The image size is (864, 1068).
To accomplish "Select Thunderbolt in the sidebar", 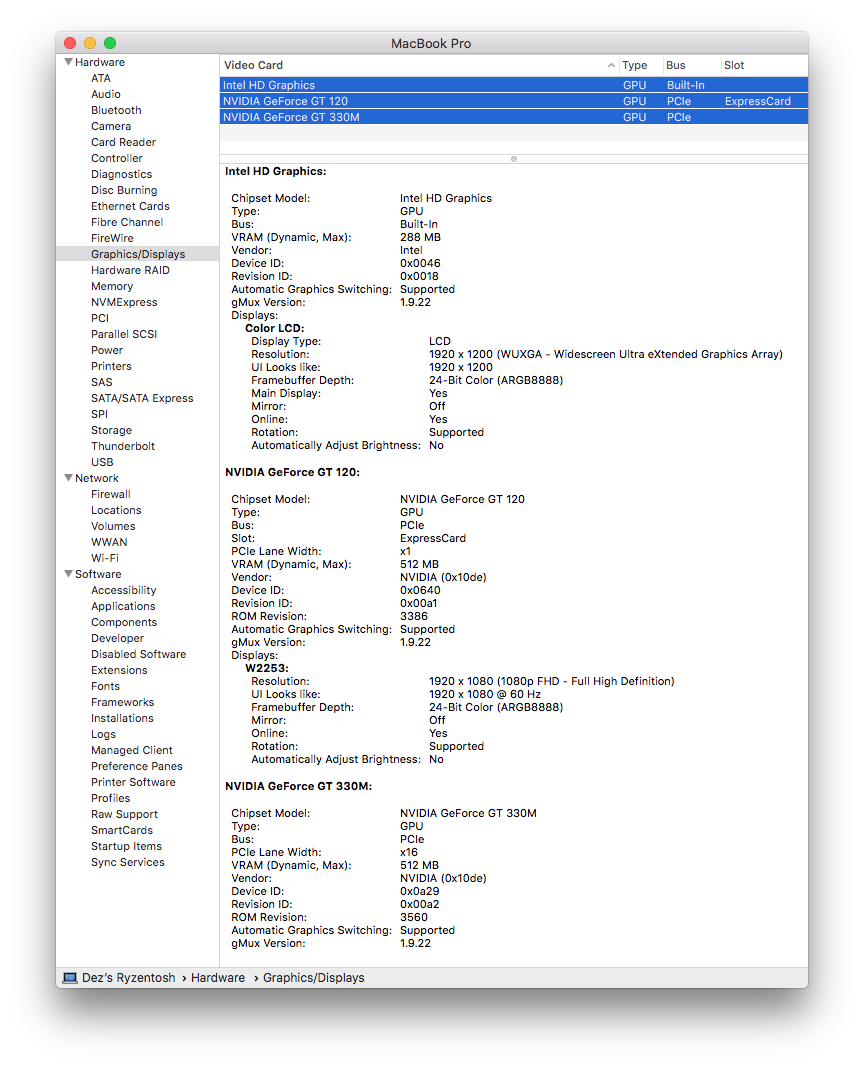I will coord(123,446).
